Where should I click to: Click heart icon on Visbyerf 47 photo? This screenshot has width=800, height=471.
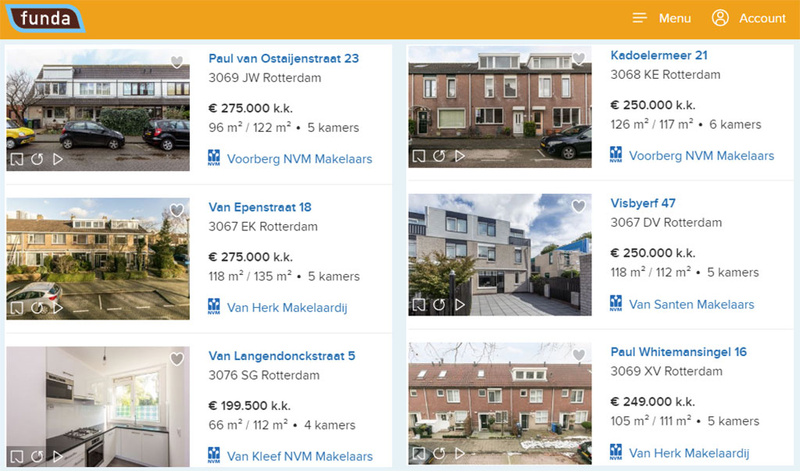[578, 206]
